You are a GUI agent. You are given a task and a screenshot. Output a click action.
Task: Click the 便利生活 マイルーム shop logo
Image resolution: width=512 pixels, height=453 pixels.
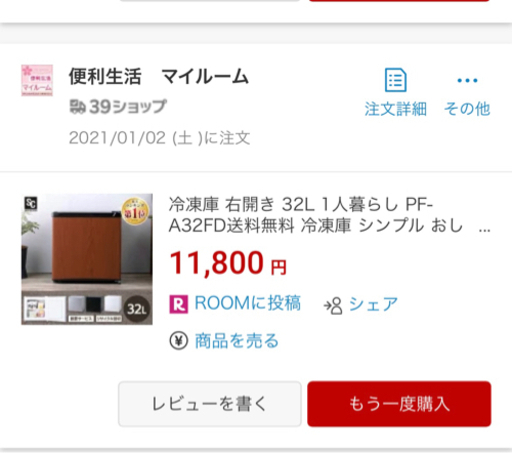pos(37,80)
